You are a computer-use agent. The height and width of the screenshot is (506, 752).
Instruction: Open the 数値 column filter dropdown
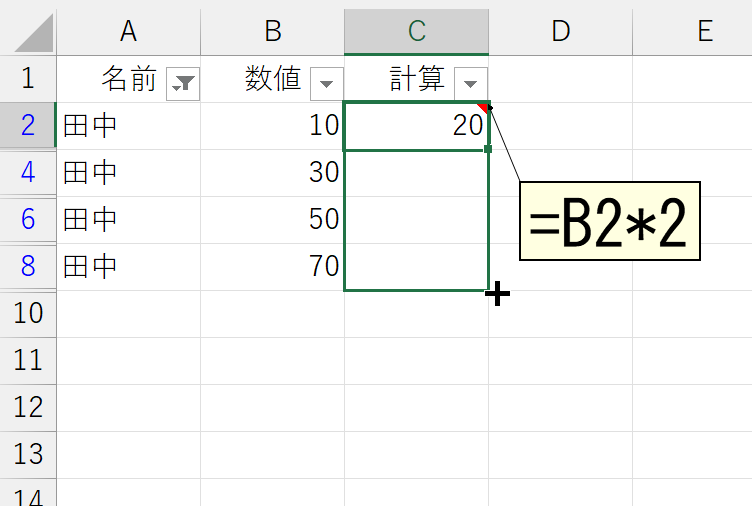tap(327, 84)
